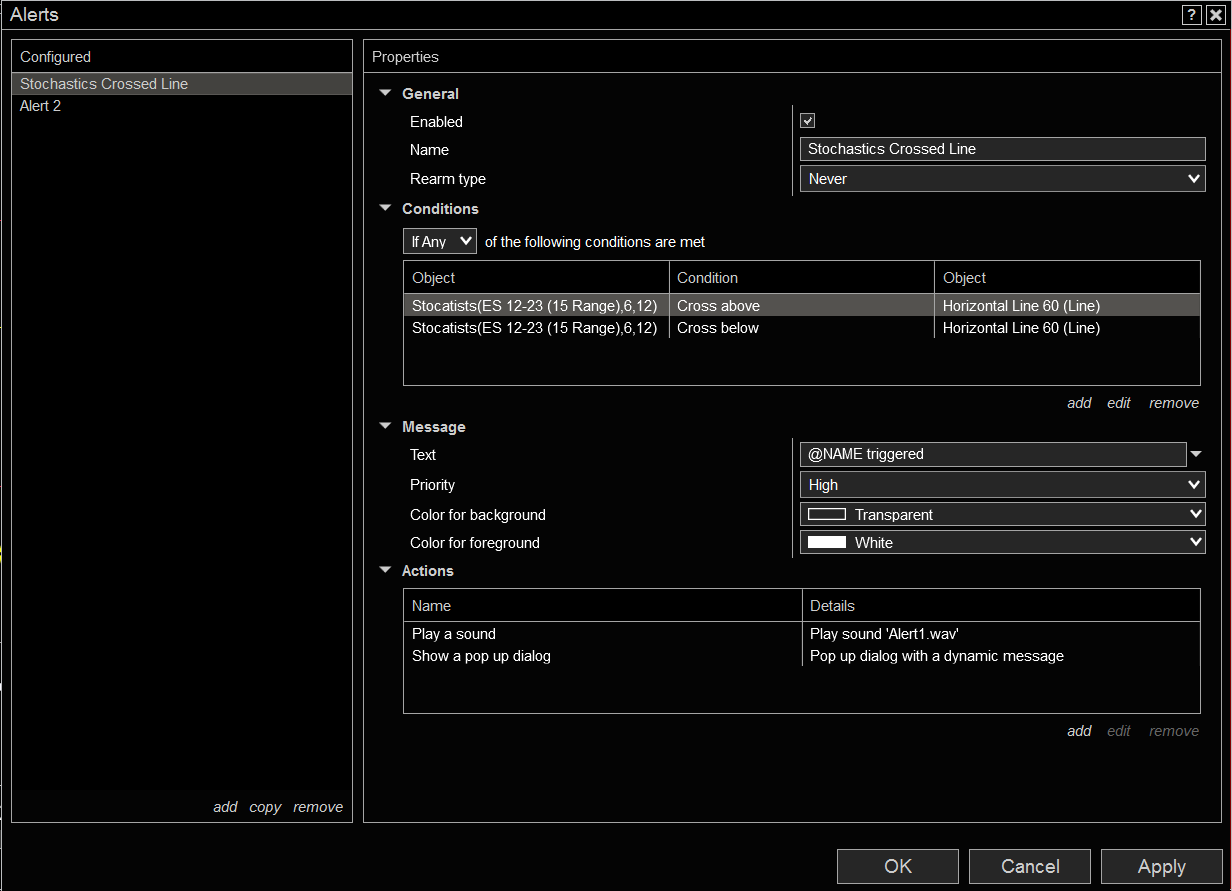Image resolution: width=1232 pixels, height=891 pixels.
Task: Open the Priority dropdown set to High
Action: [1003, 485]
